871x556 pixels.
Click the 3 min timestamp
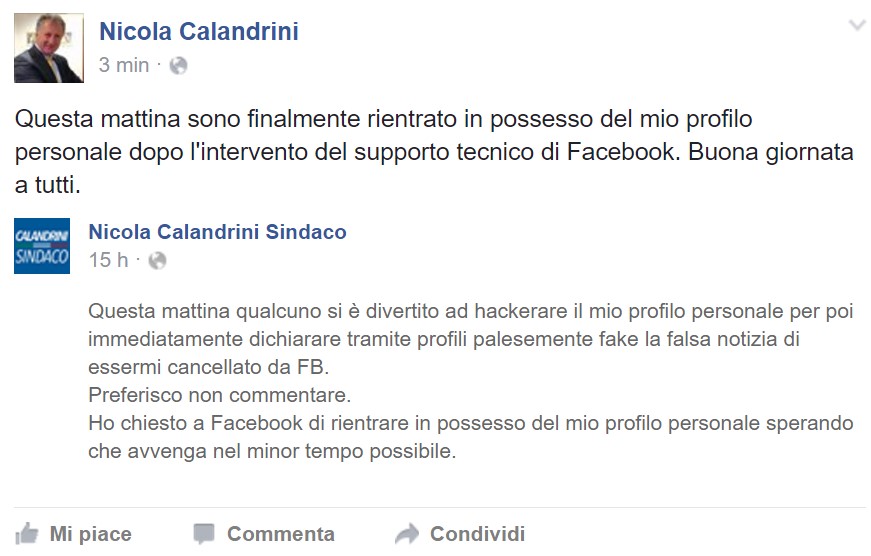pyautogui.click(x=124, y=66)
